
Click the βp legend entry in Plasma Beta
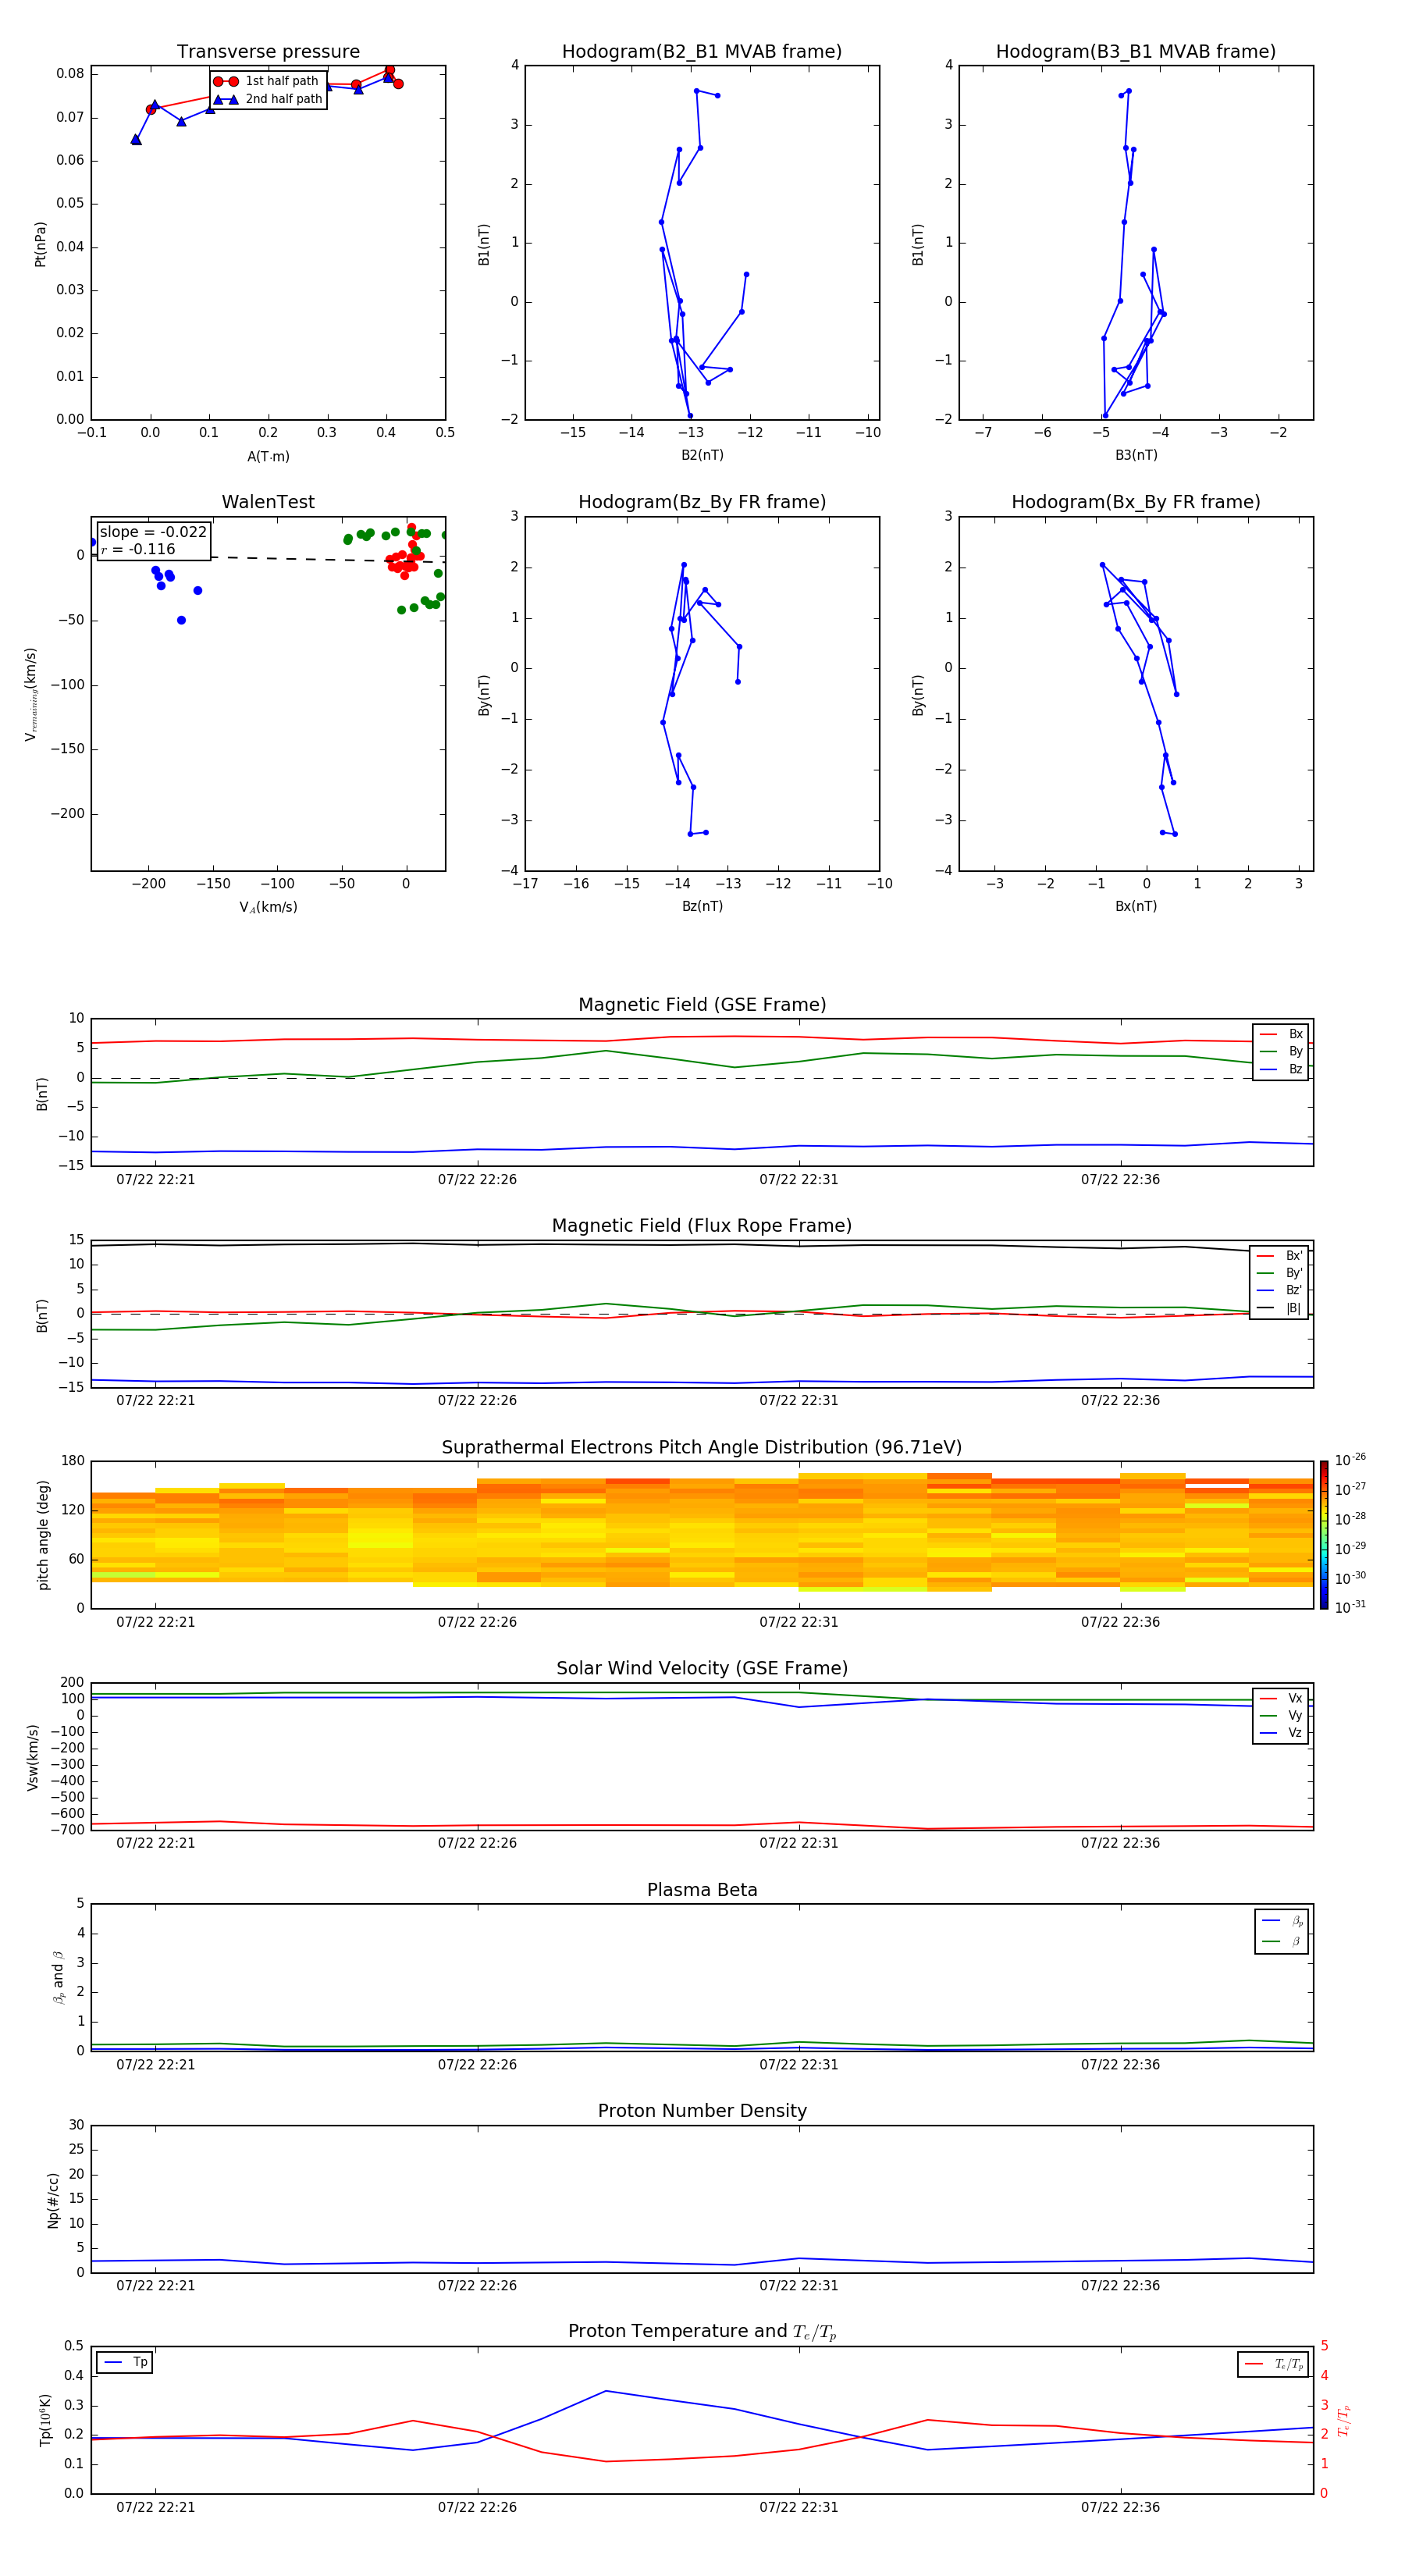(x=1282, y=1921)
